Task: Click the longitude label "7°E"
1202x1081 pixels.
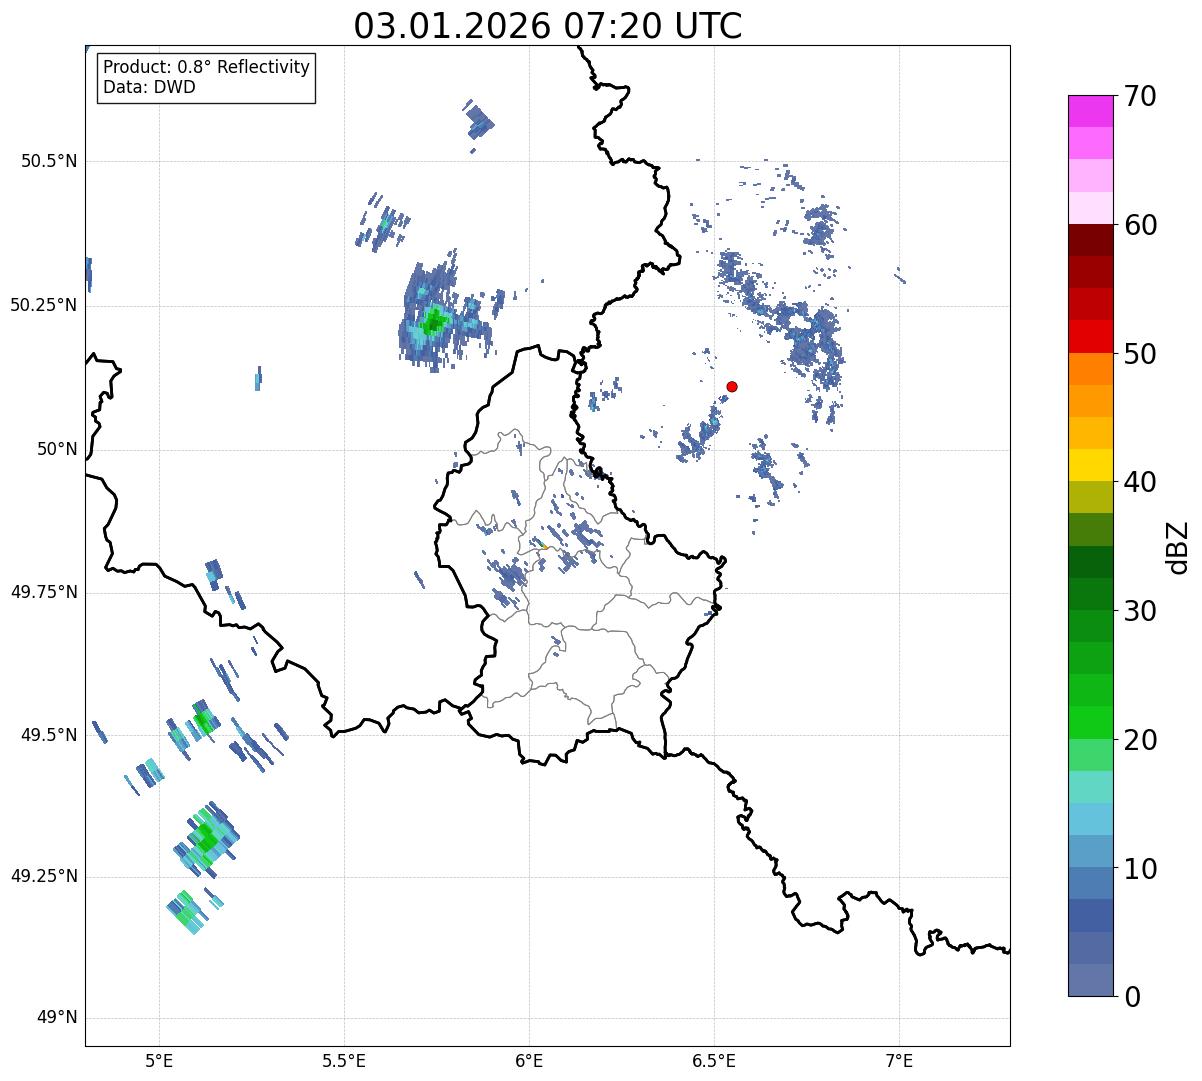Action: 899,1060
